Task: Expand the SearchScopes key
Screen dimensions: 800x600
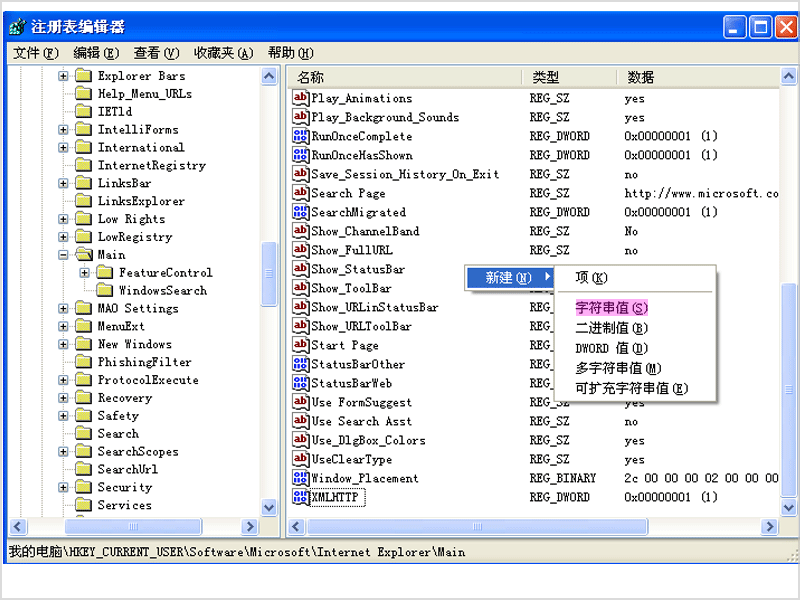Action: tap(63, 452)
